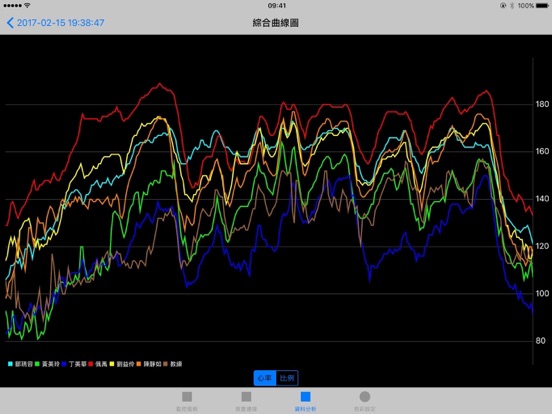This screenshot has height=414, width=552.
Task: Click the orange legend swatch
Action: pos(139,364)
